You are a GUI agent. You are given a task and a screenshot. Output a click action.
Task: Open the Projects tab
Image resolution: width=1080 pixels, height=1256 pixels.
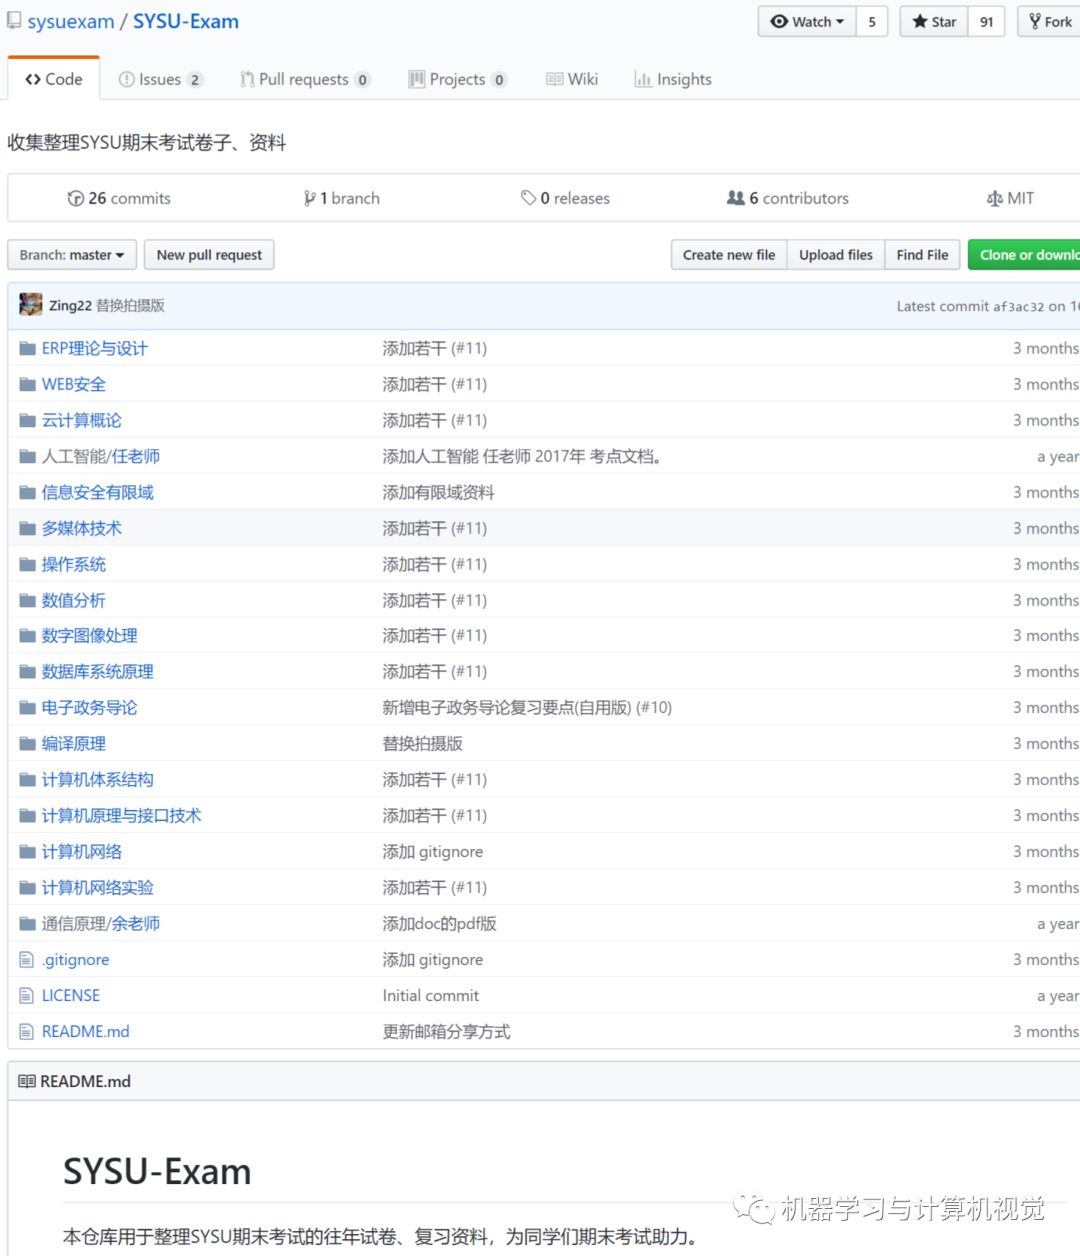tap(458, 79)
